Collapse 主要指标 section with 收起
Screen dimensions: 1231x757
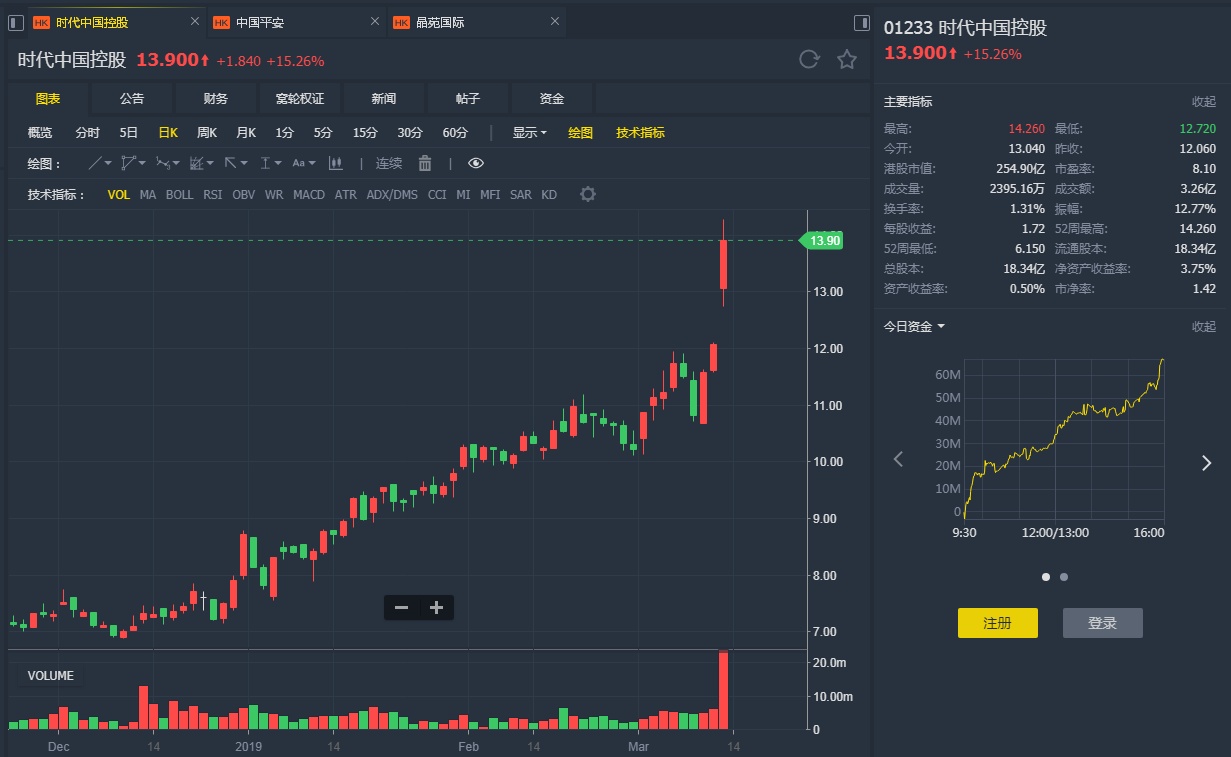[x=1204, y=102]
